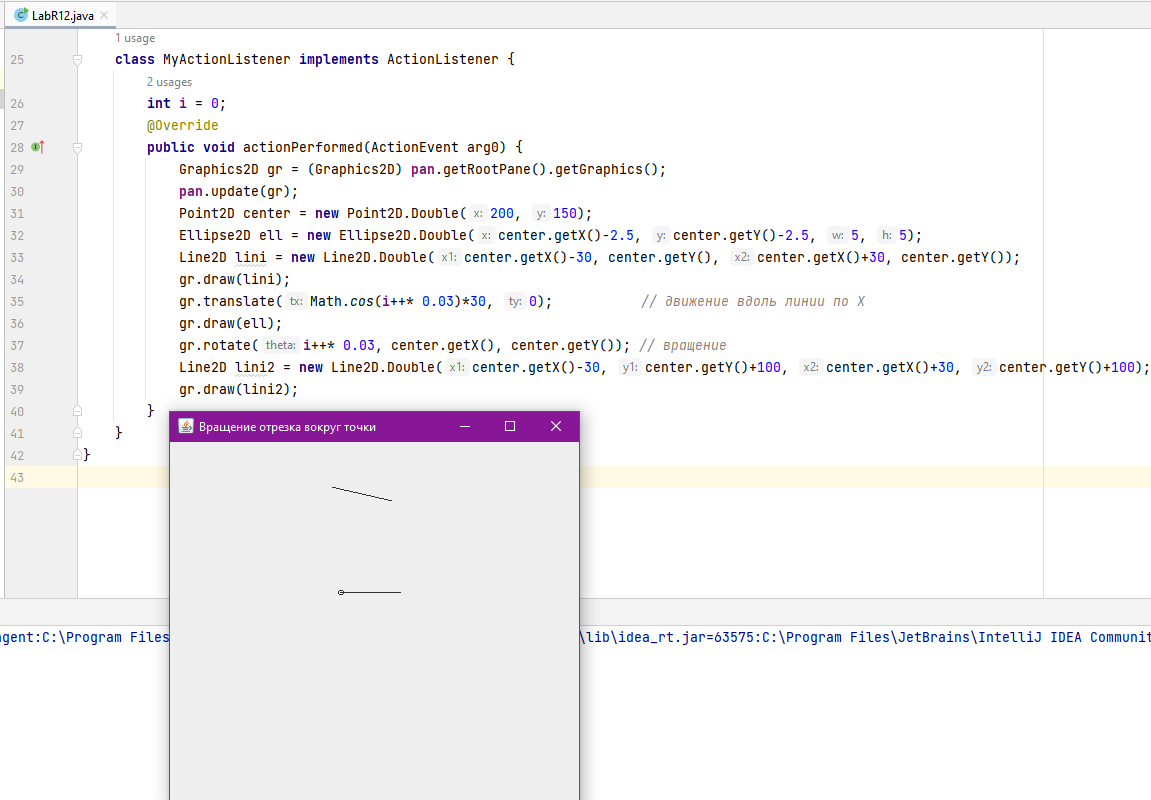Open the '1 usage' hint above class MyActionListener
The height and width of the screenshot is (800, 1151).
(134, 38)
